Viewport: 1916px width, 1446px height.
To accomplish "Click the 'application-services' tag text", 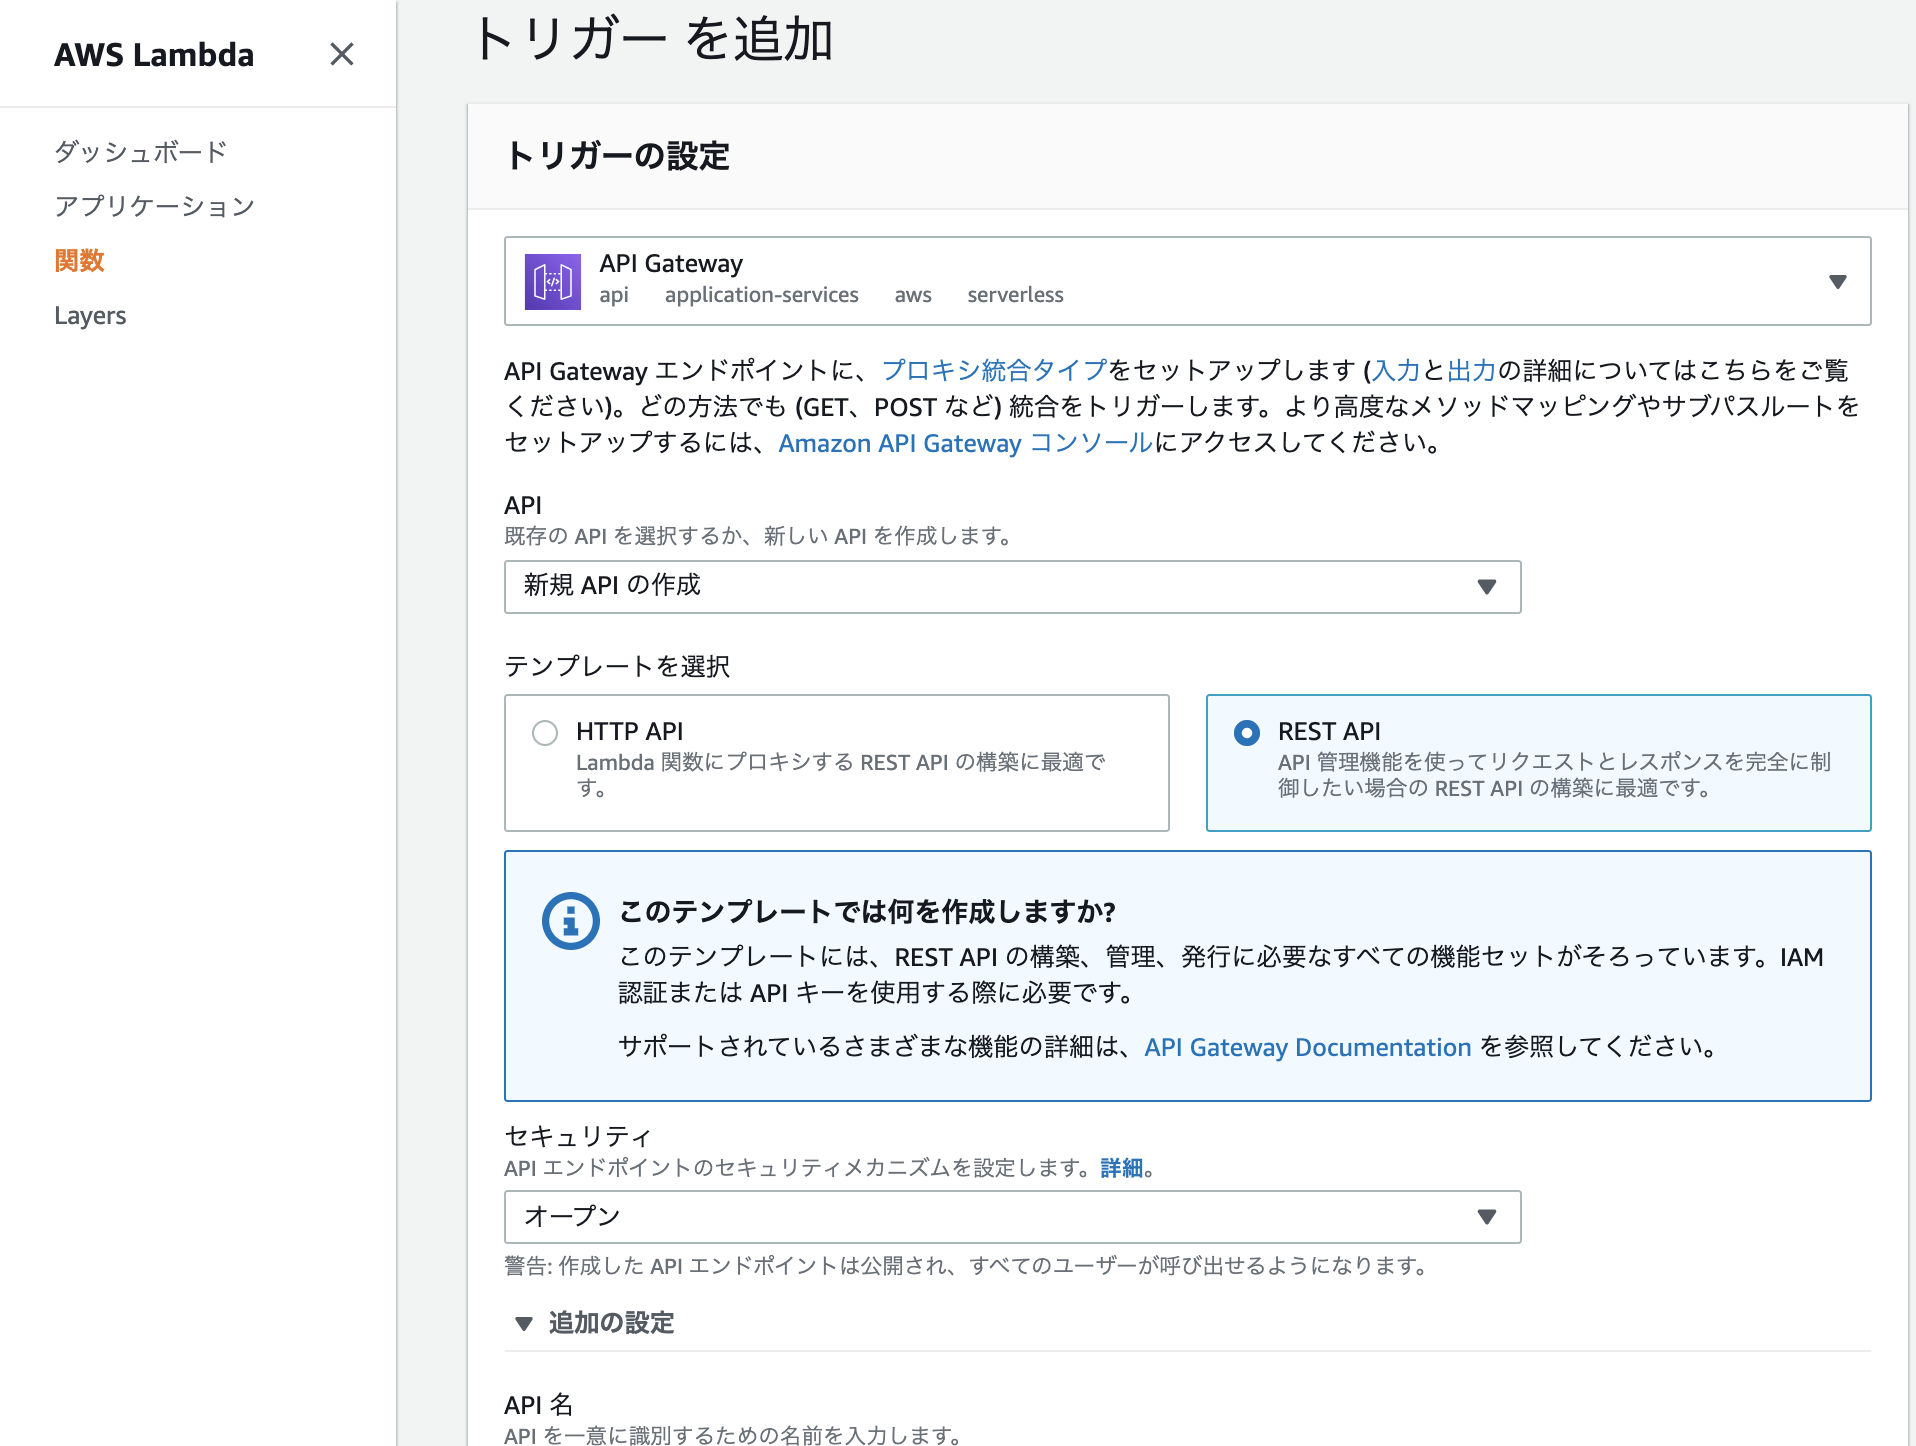I will coord(762,295).
